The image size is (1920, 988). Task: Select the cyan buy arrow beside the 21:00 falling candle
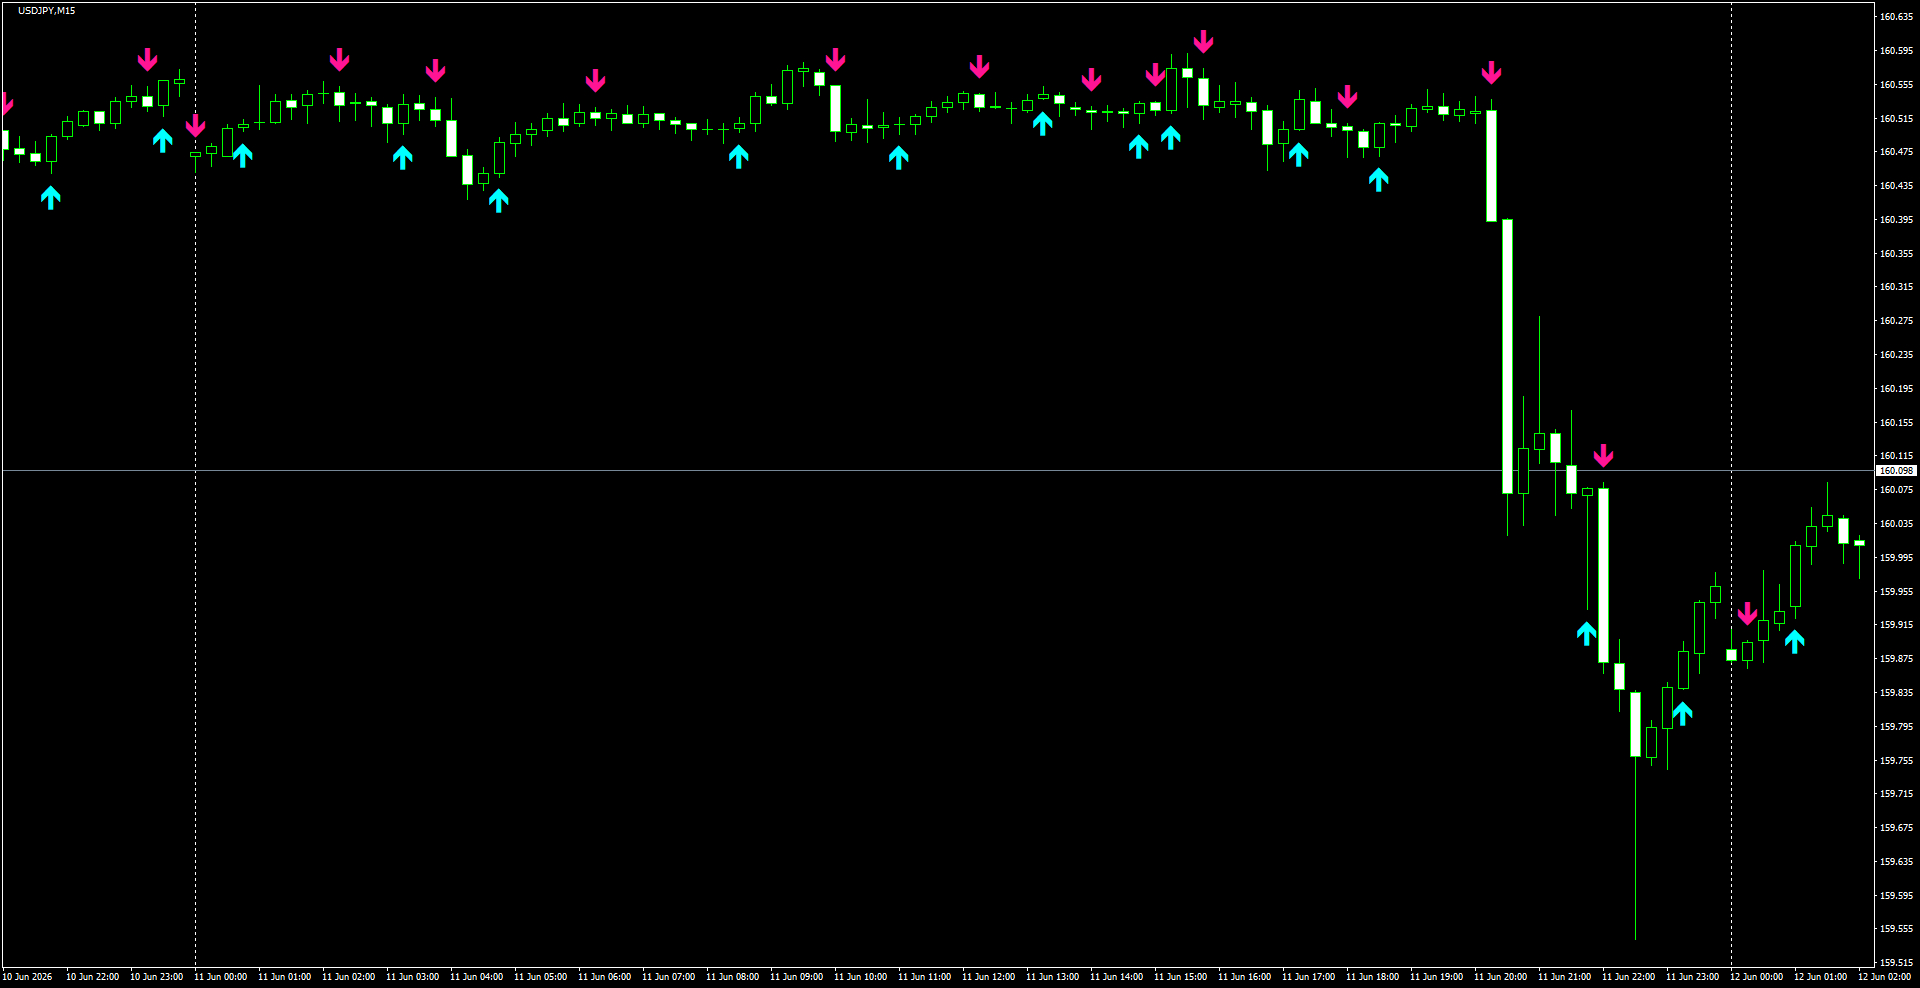pos(1587,633)
